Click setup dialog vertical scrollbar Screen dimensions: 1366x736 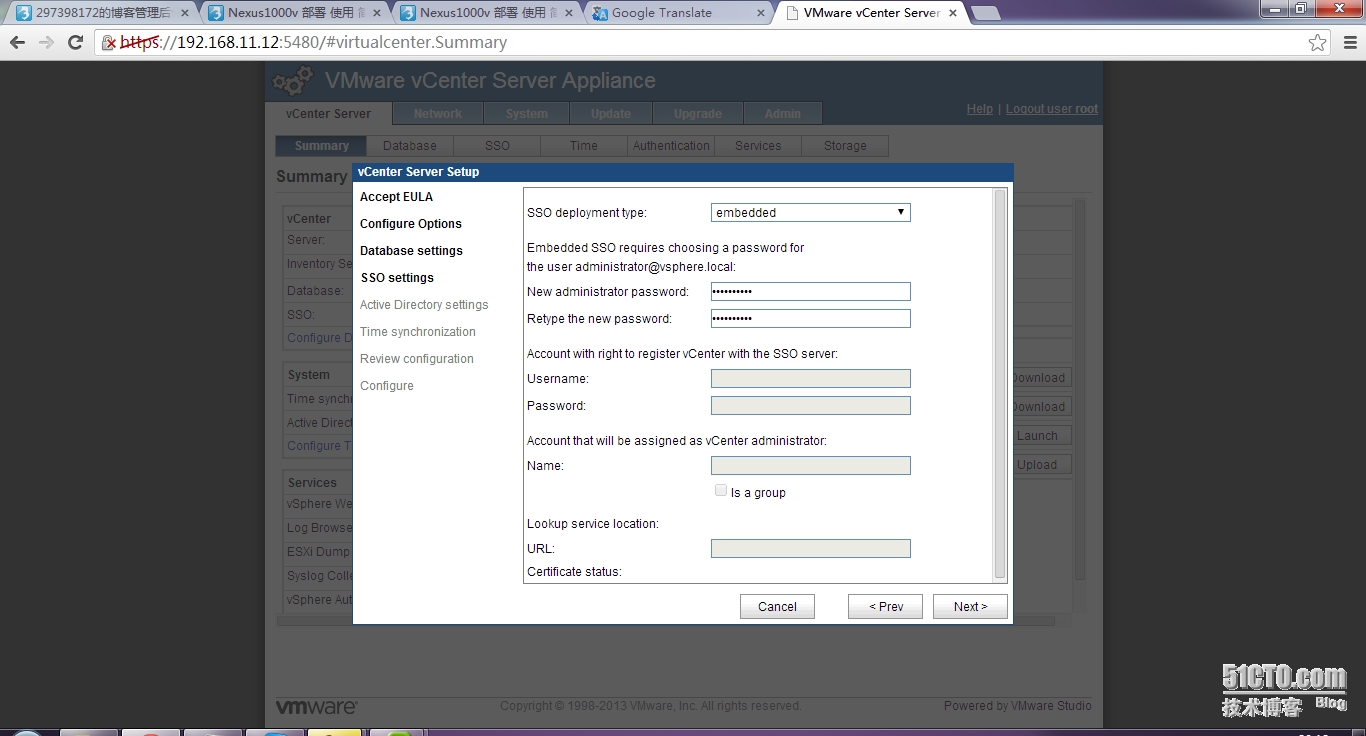pos(999,384)
